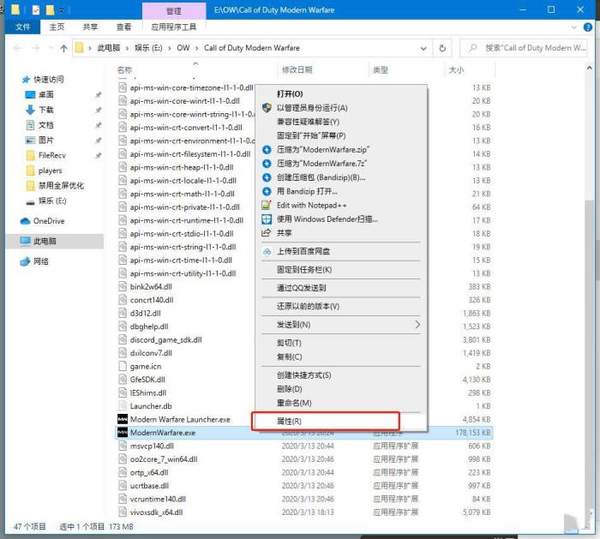Go up one folder level arrow
The image size is (600, 539).
click(x=64, y=48)
